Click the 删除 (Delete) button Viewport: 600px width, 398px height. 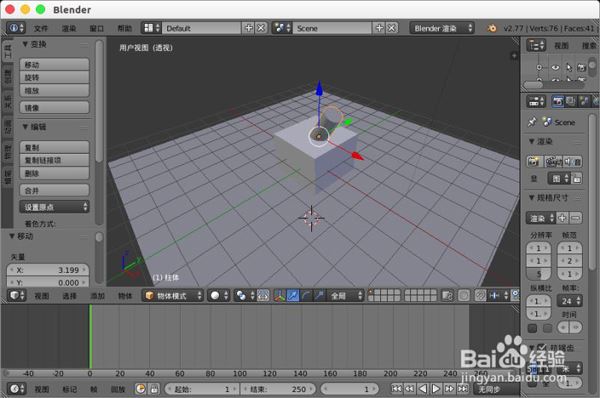pos(54,173)
